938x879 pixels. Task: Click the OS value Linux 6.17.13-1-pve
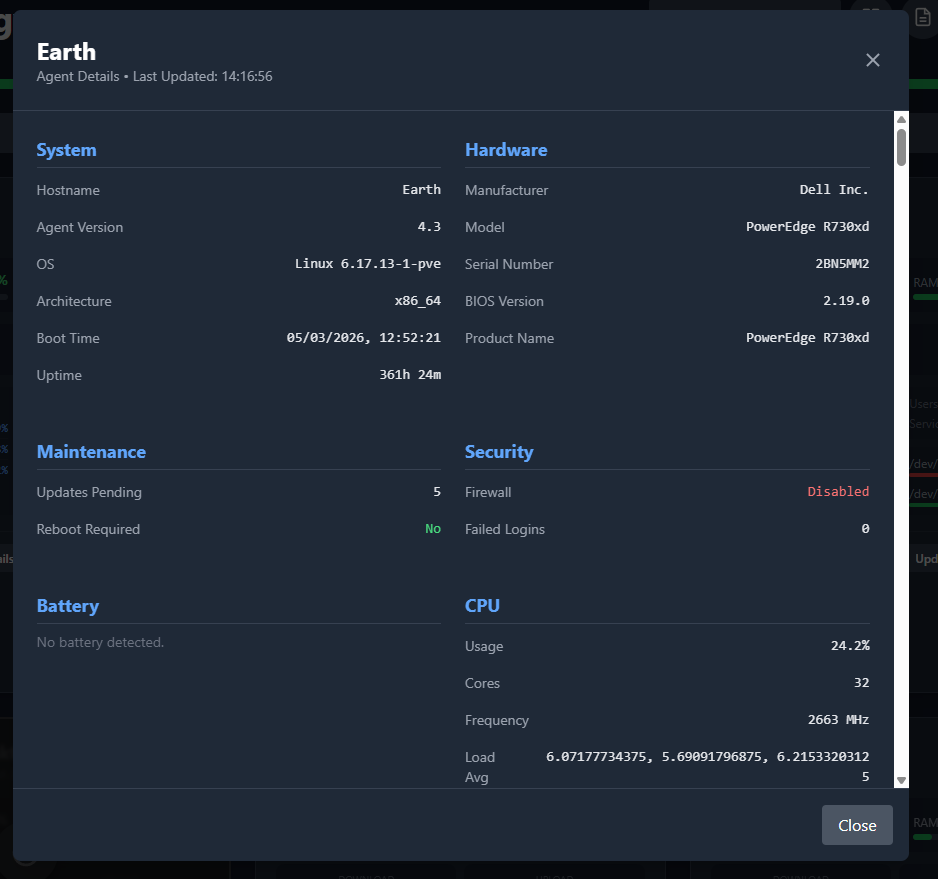pyautogui.click(x=367, y=264)
